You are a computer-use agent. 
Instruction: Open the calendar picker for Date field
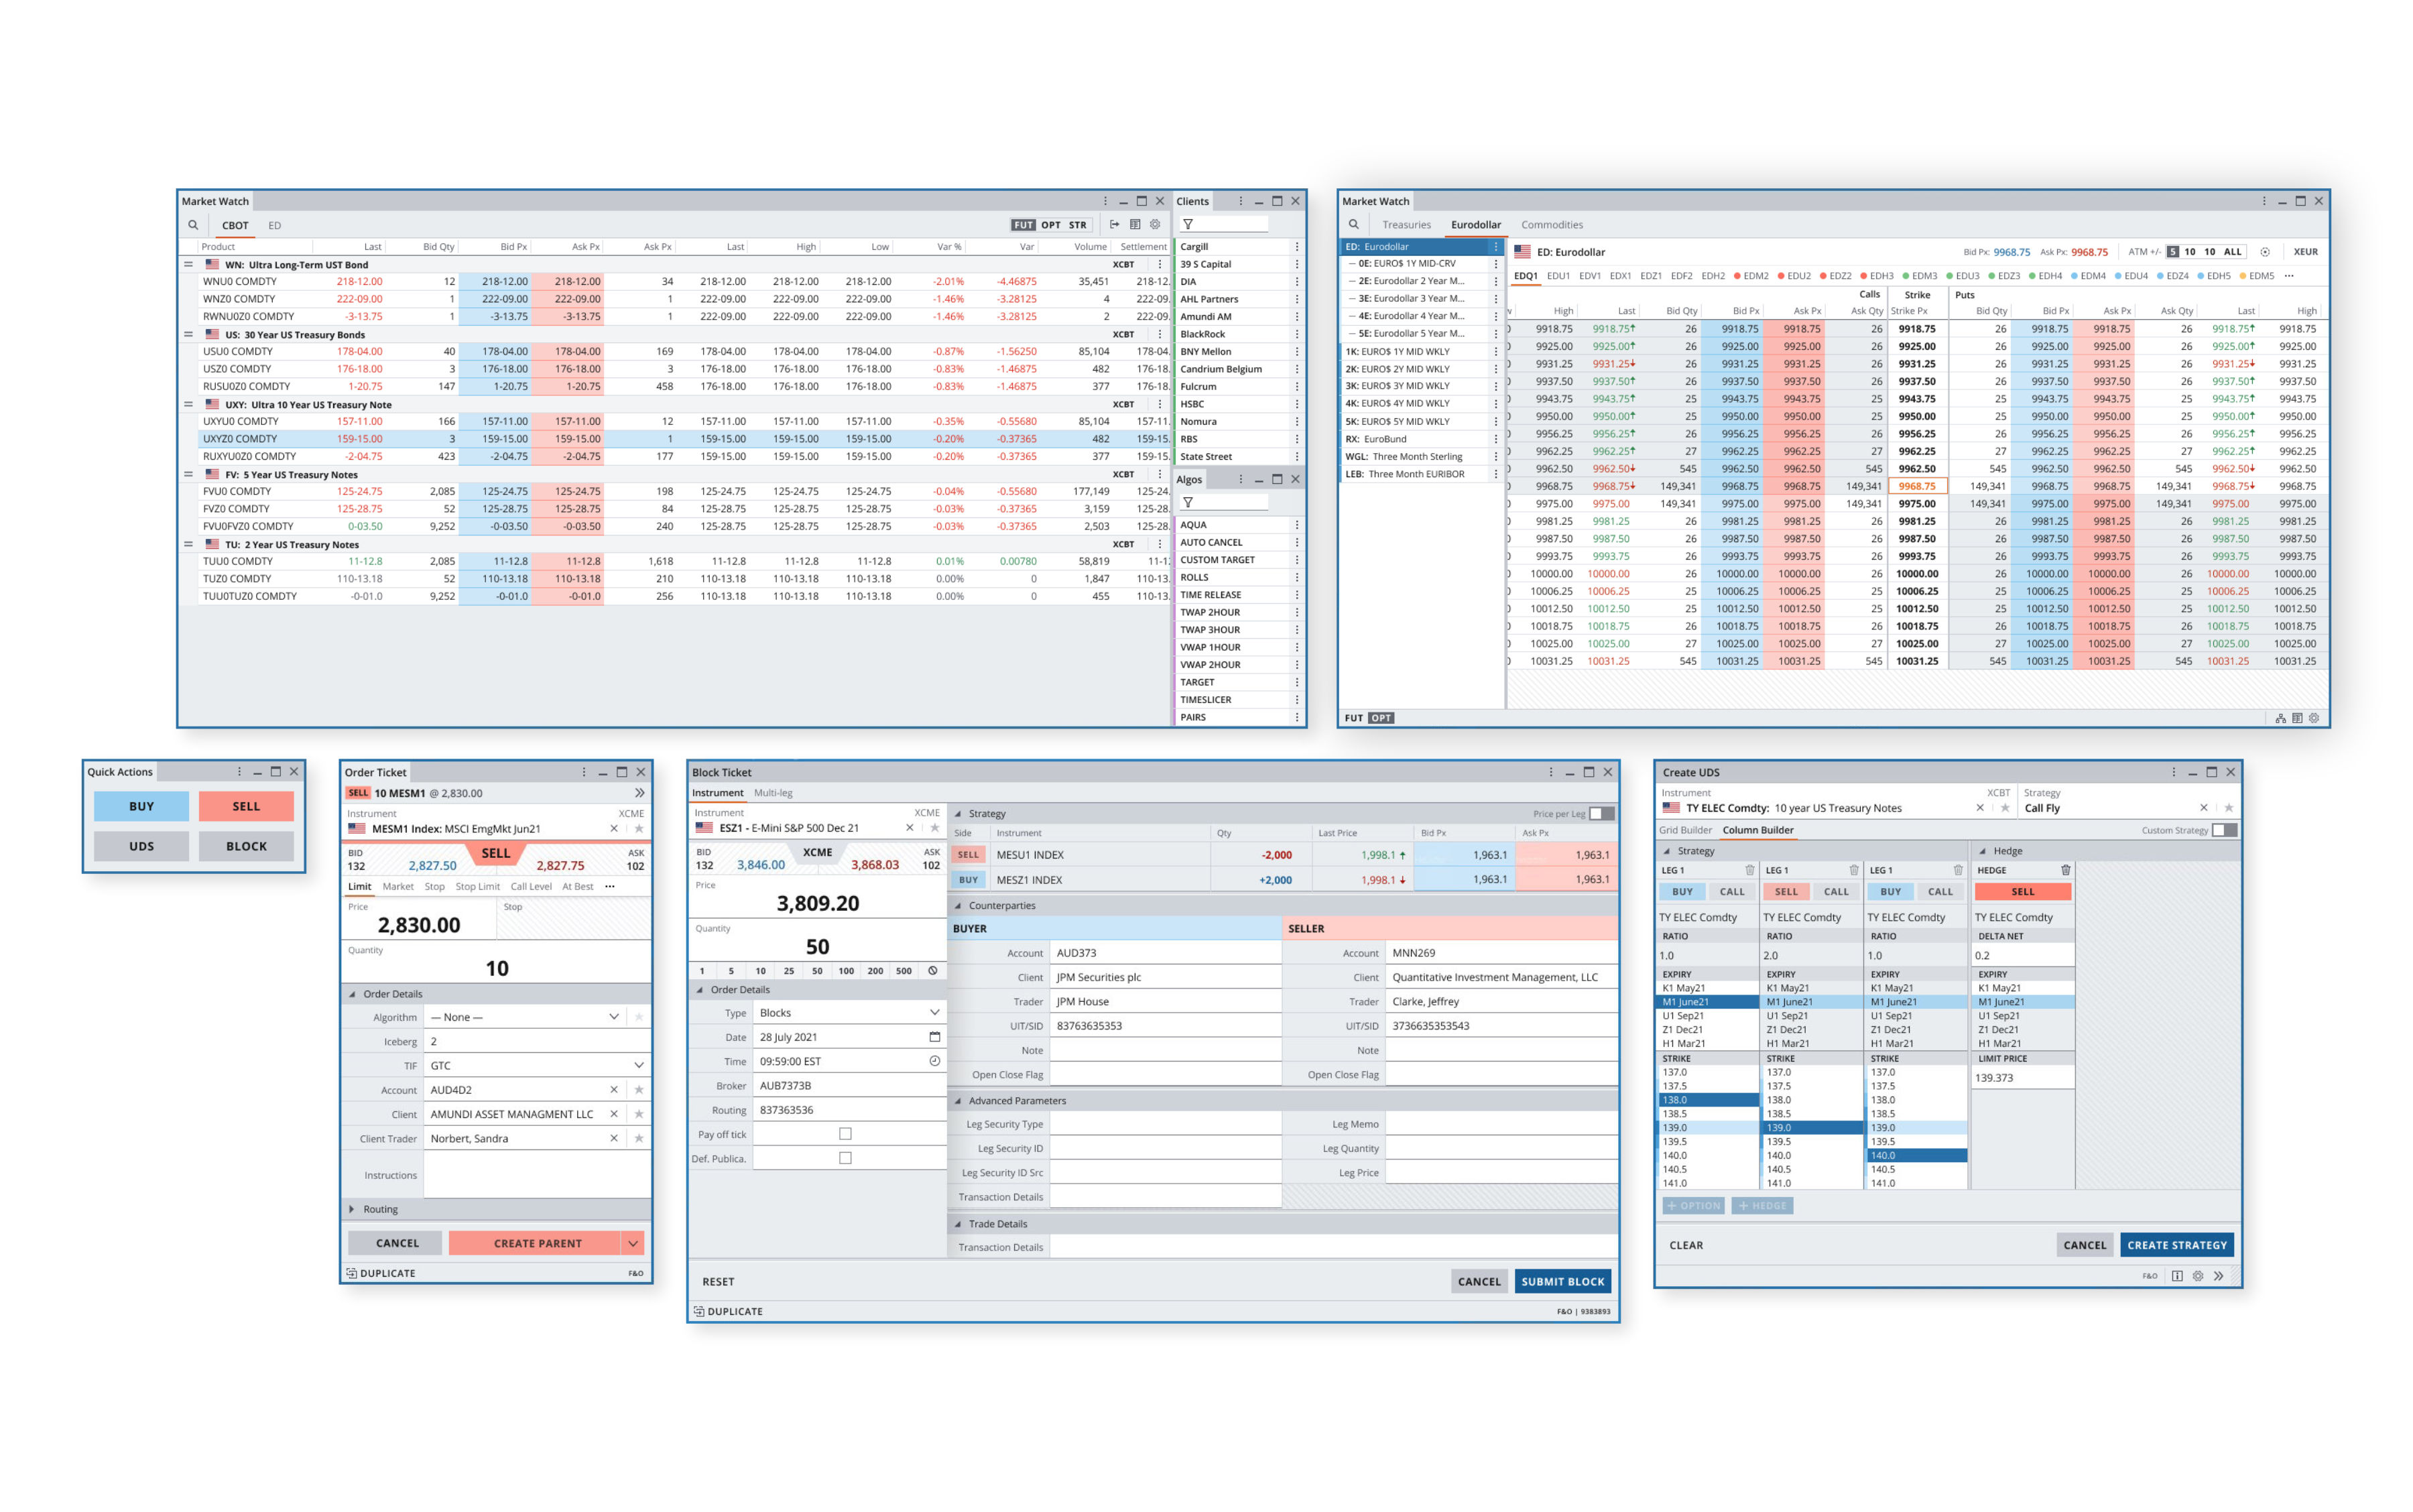pos(934,1037)
